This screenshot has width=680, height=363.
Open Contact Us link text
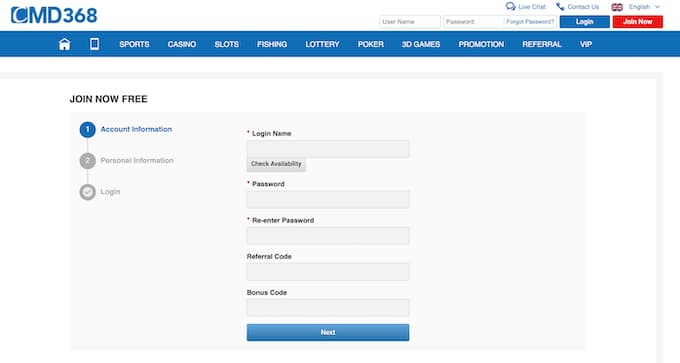point(583,7)
